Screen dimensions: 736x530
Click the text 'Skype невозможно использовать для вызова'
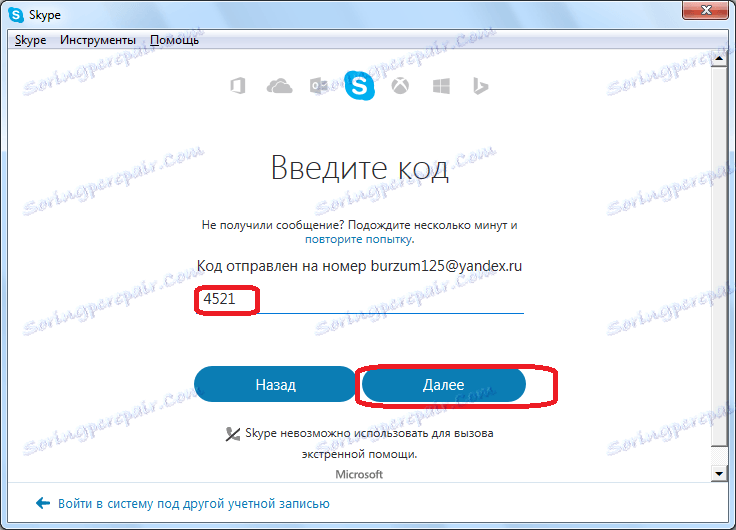click(369, 433)
